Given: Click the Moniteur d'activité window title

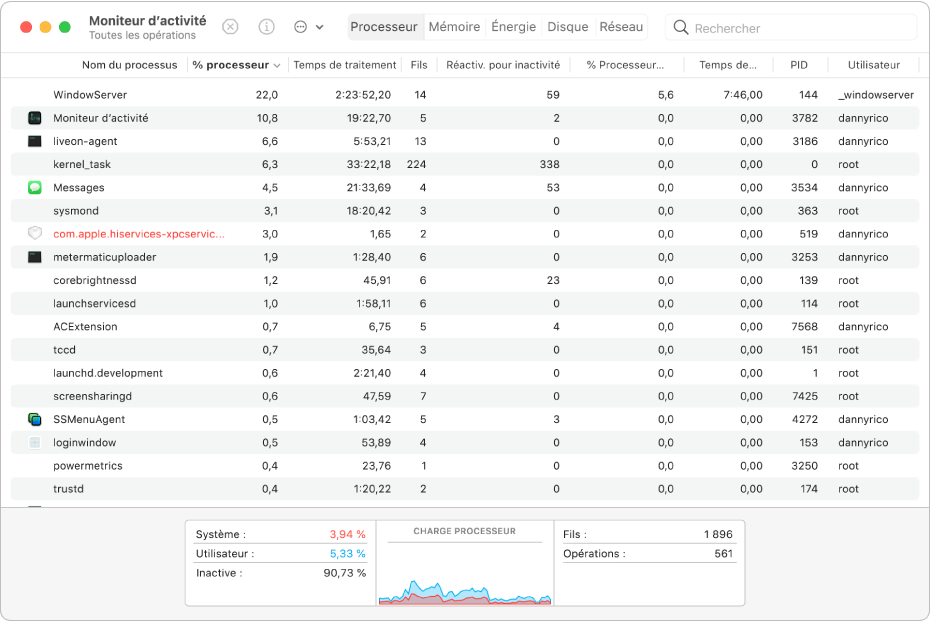Looking at the screenshot, I should tap(147, 21).
